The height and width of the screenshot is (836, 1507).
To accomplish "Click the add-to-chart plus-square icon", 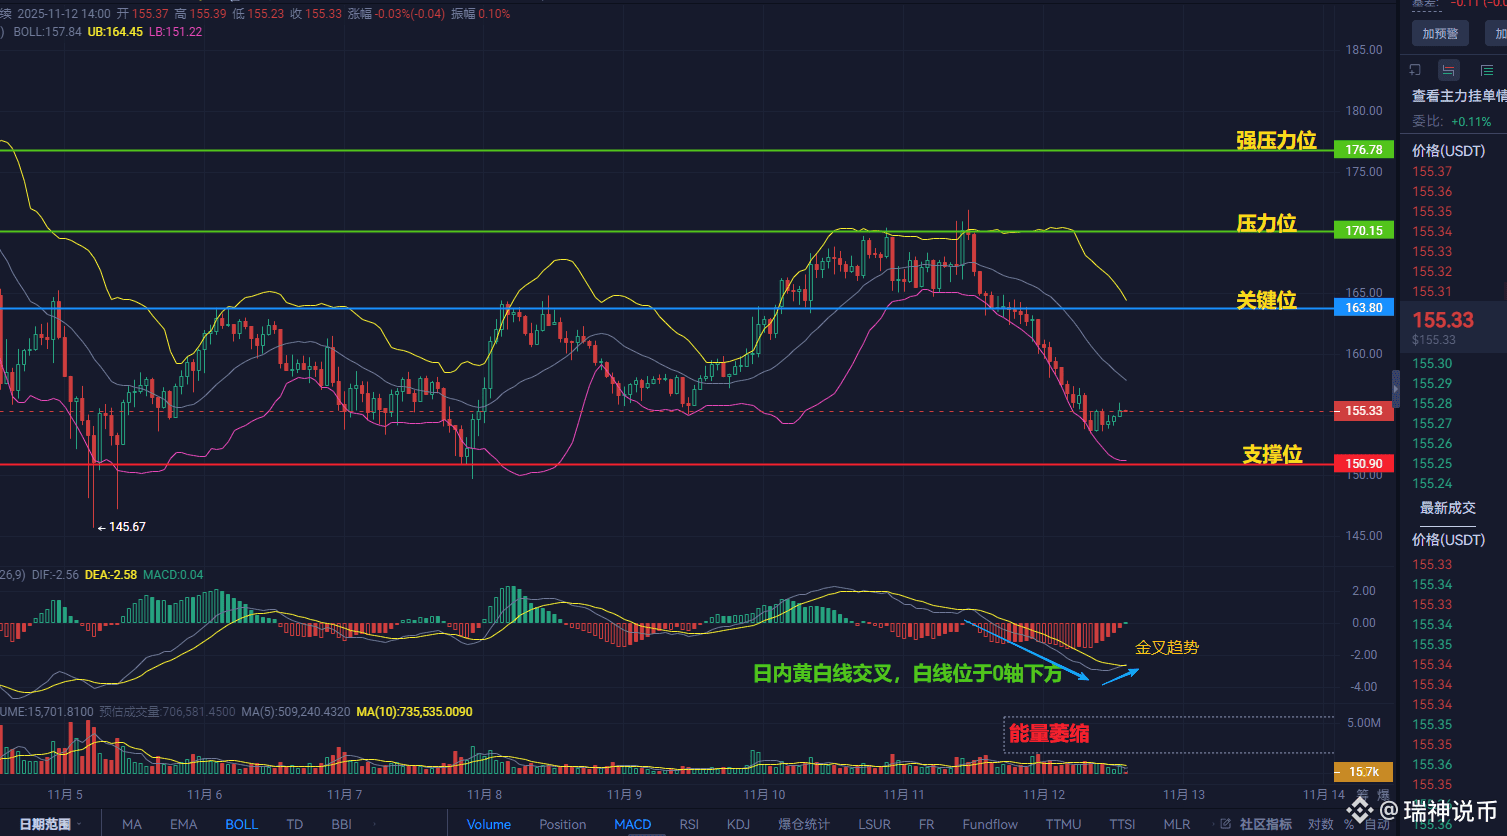I will point(1414,70).
